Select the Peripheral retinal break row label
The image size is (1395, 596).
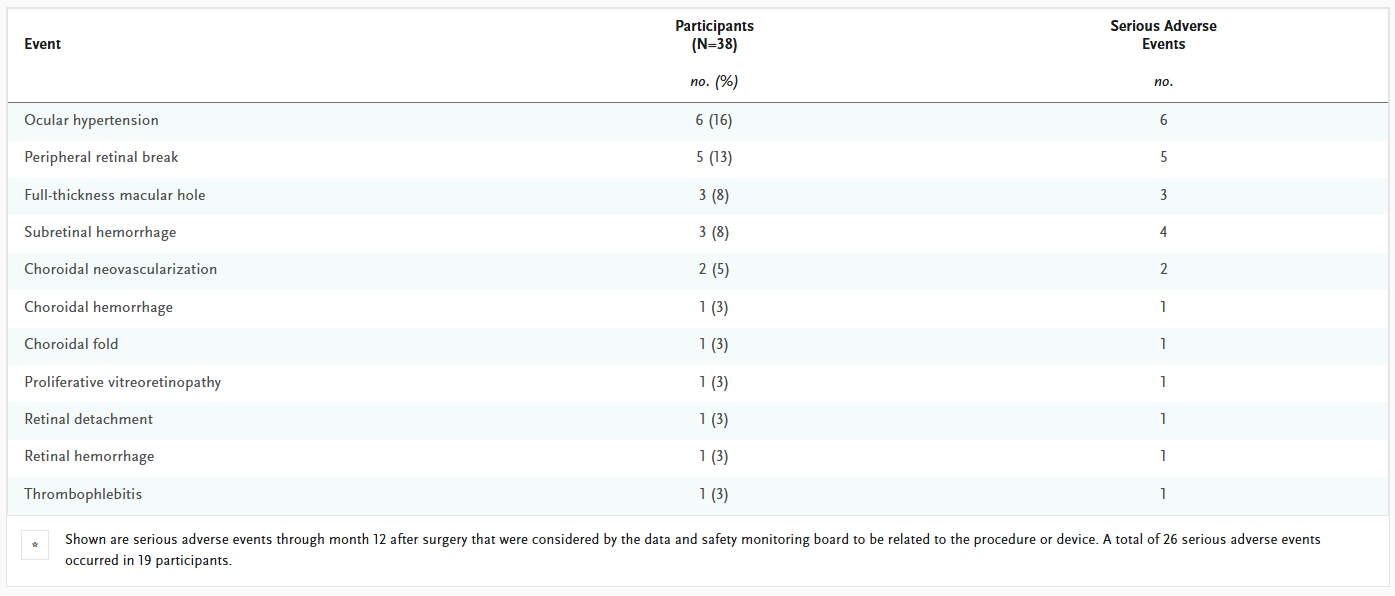coord(101,157)
